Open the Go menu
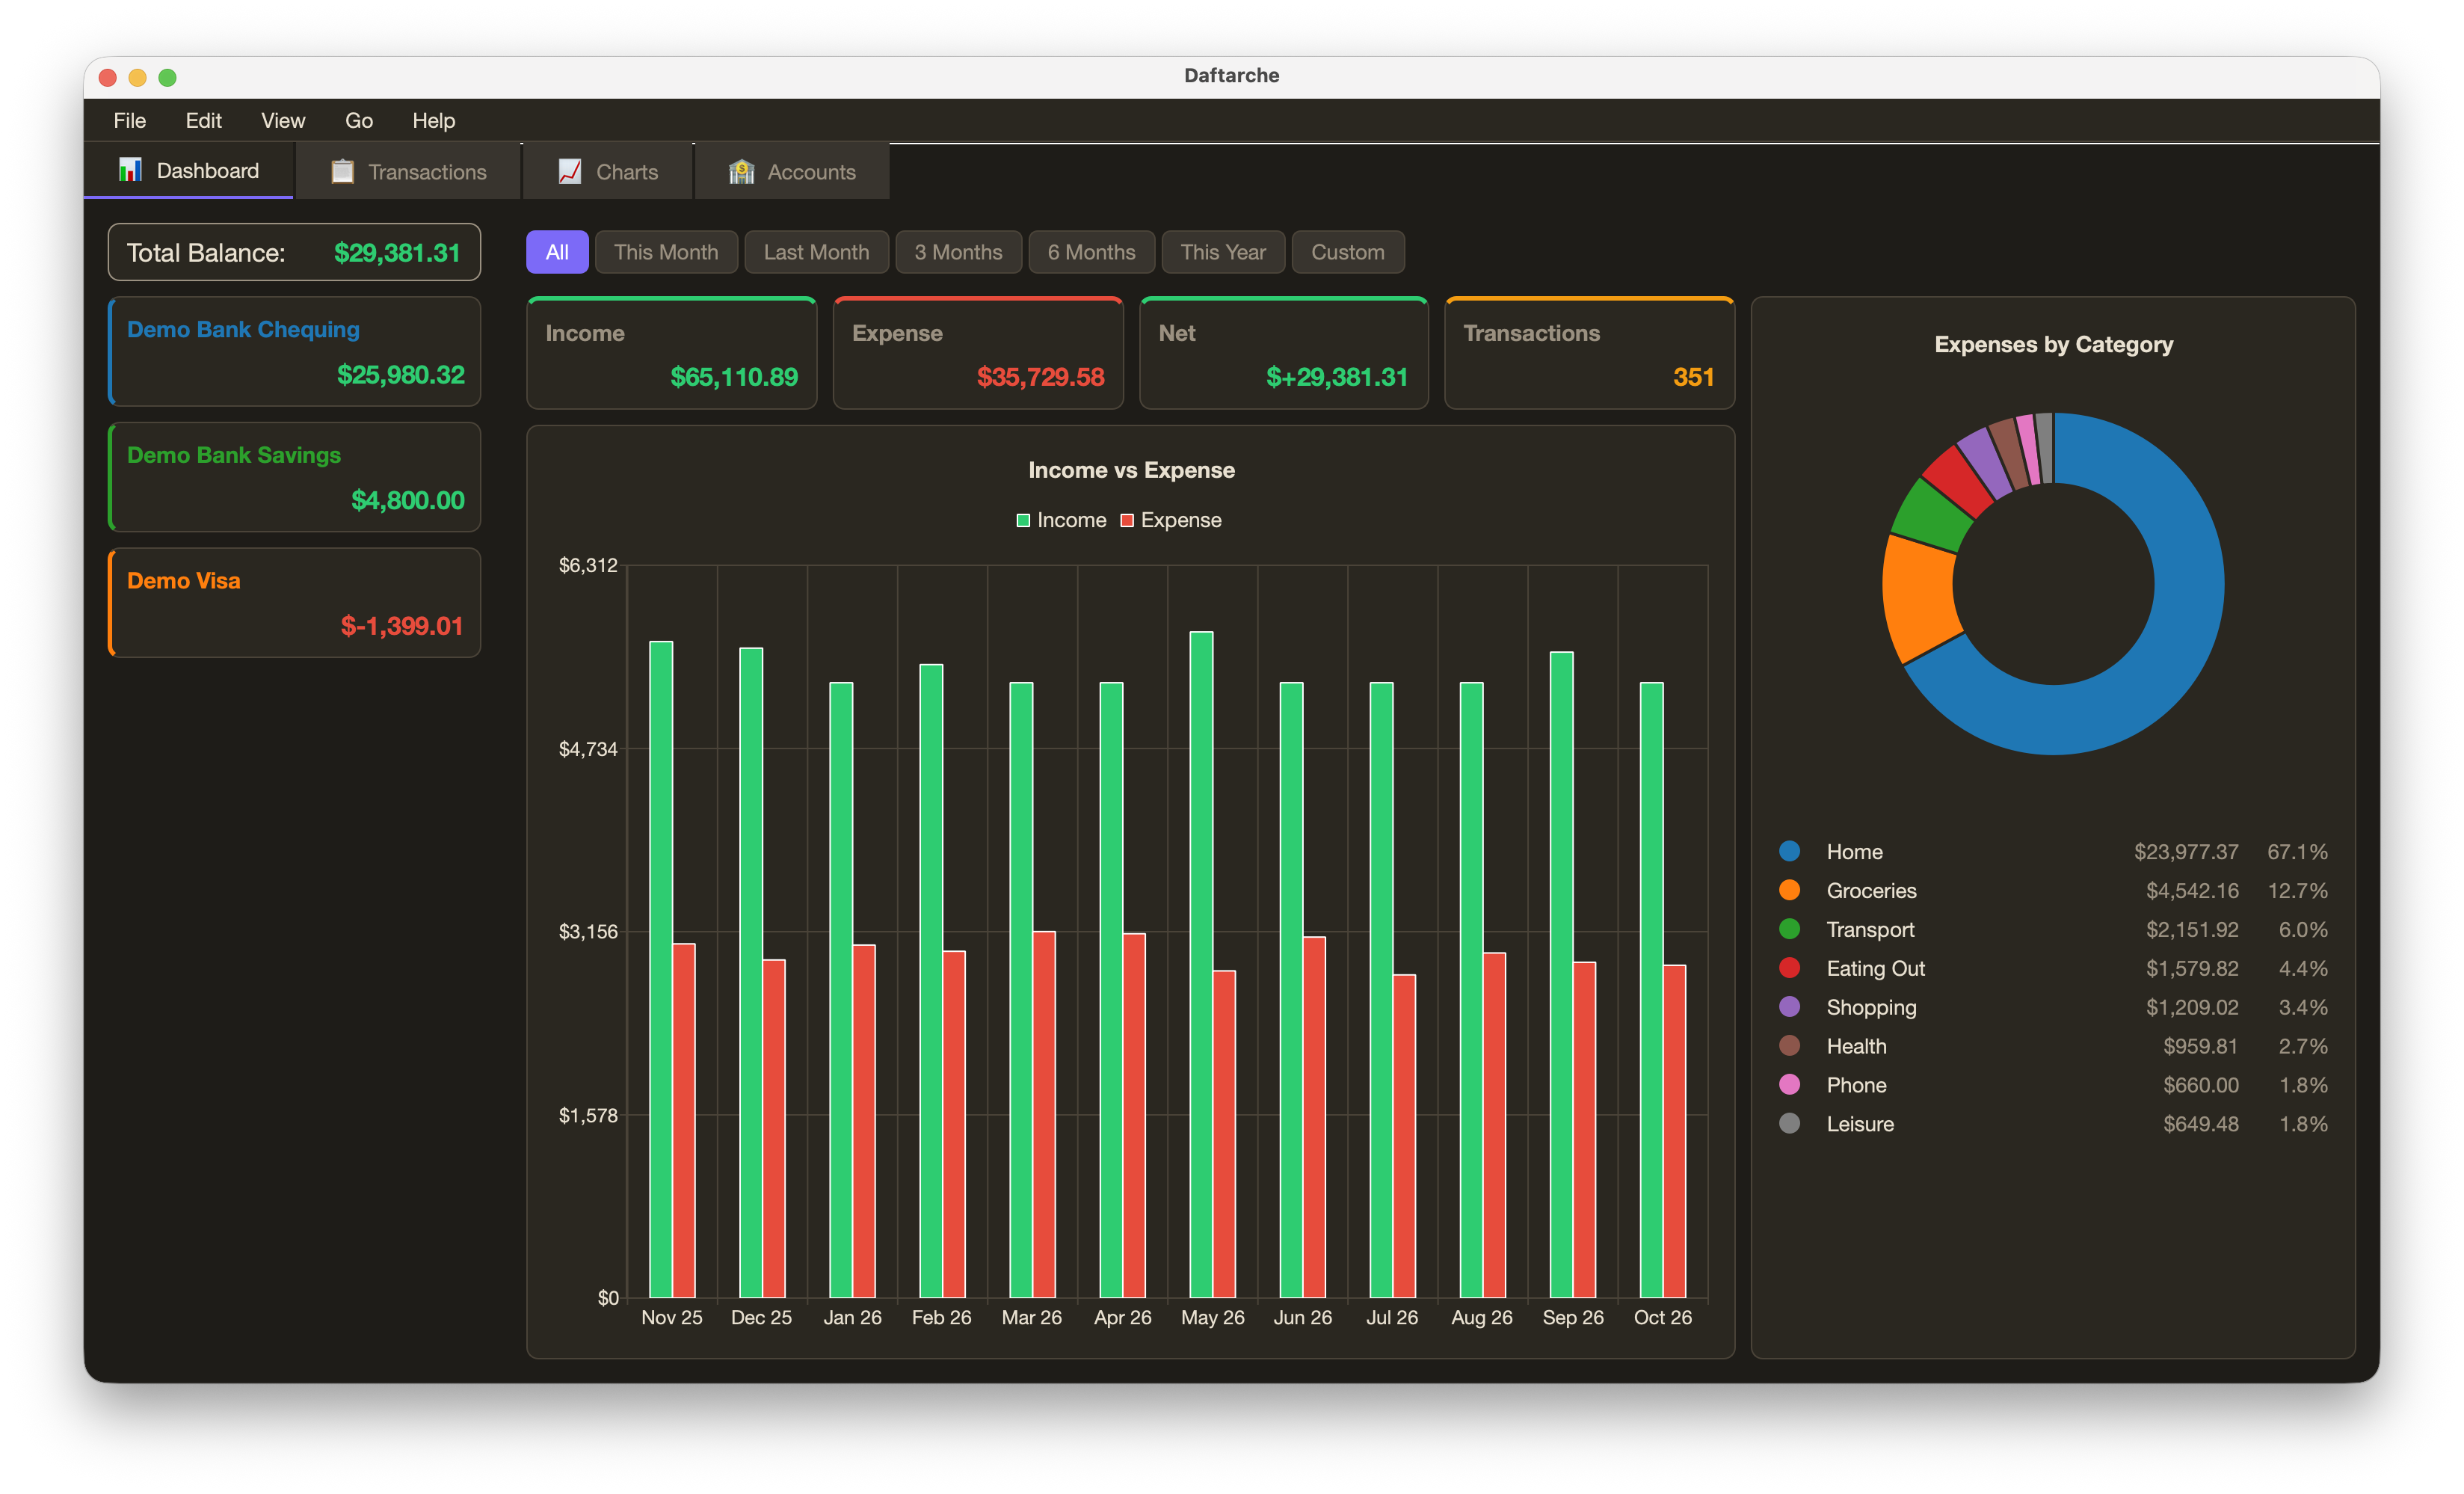 pos(359,120)
